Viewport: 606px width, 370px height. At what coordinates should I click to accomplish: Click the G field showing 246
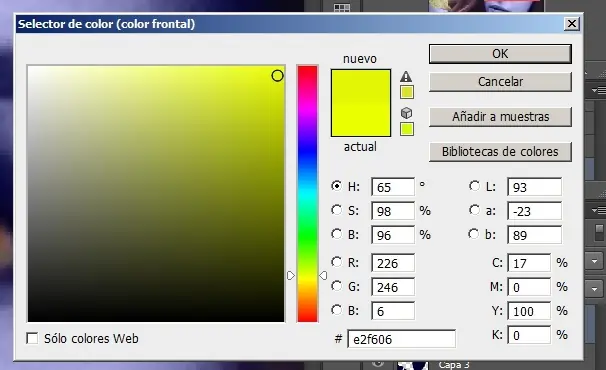[x=393, y=287]
